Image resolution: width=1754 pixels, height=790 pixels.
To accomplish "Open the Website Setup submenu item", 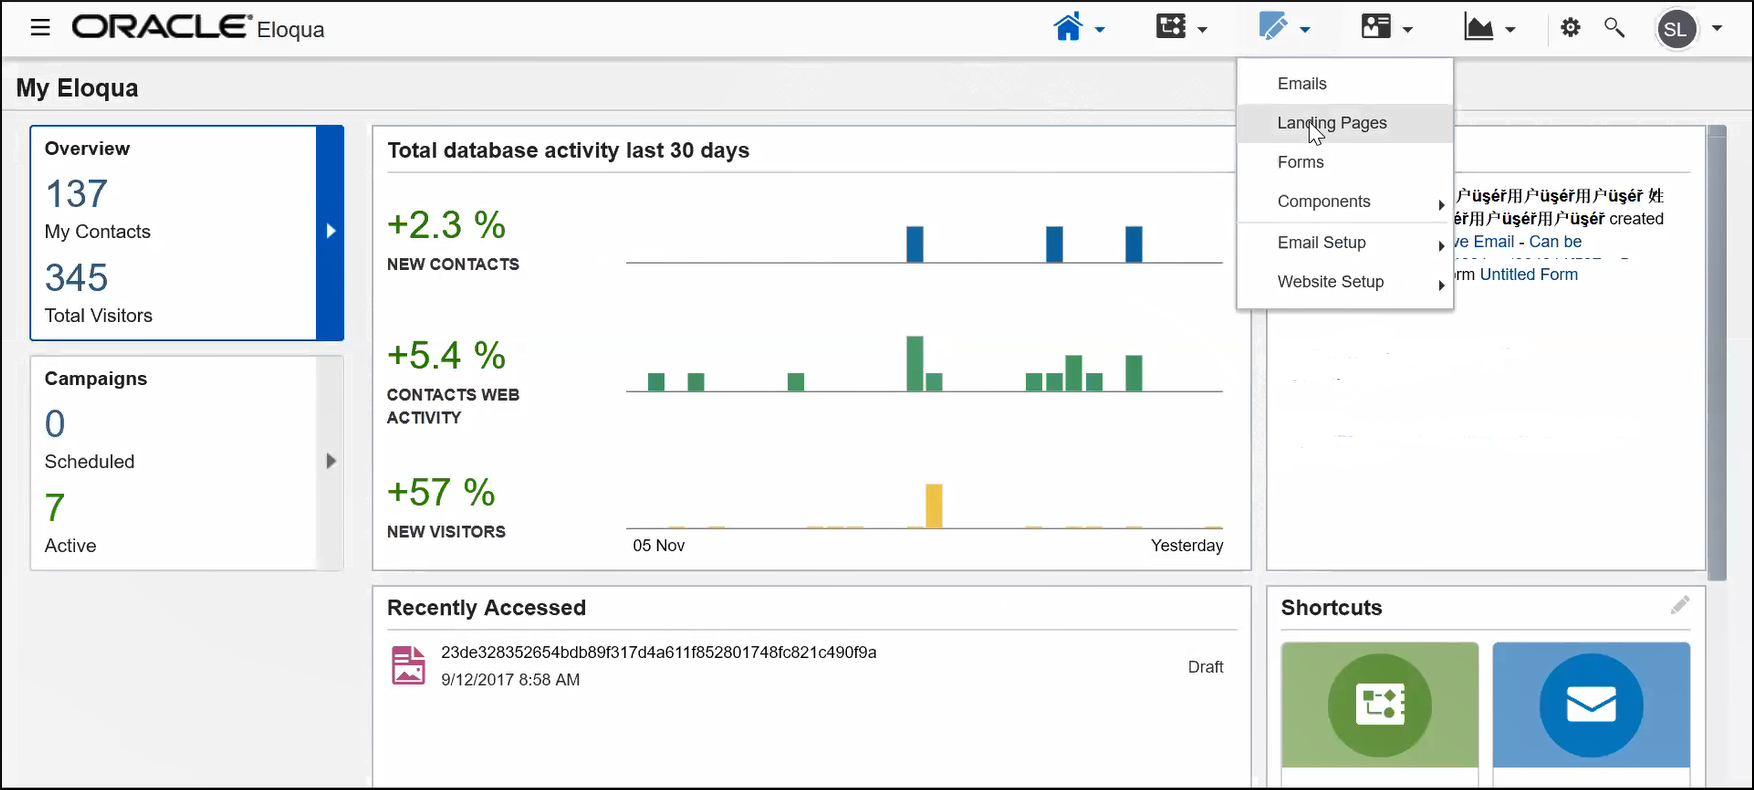I will tap(1345, 282).
